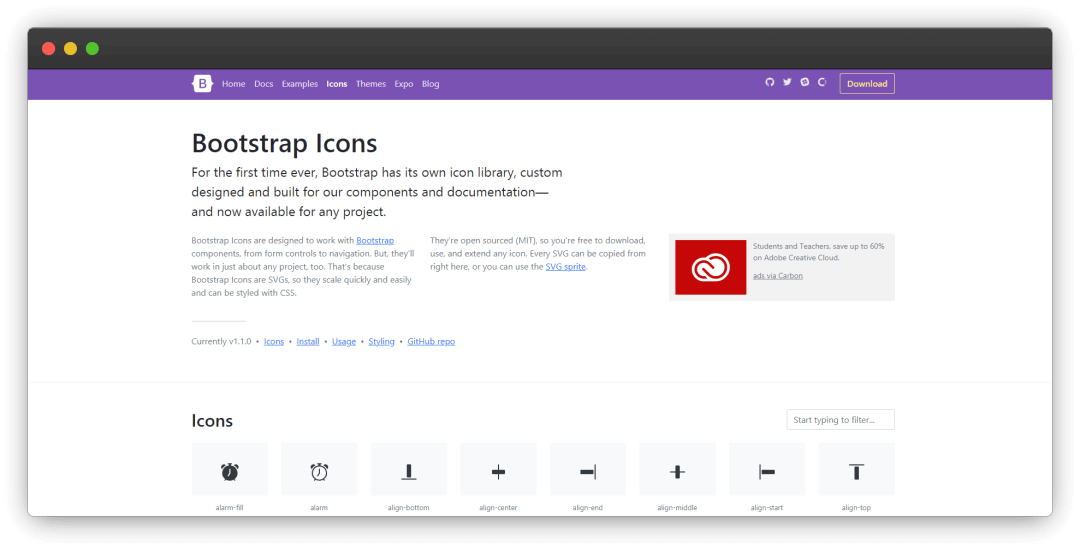The width and height of the screenshot is (1080, 544).
Task: Click the red close window button
Action: coord(48,48)
